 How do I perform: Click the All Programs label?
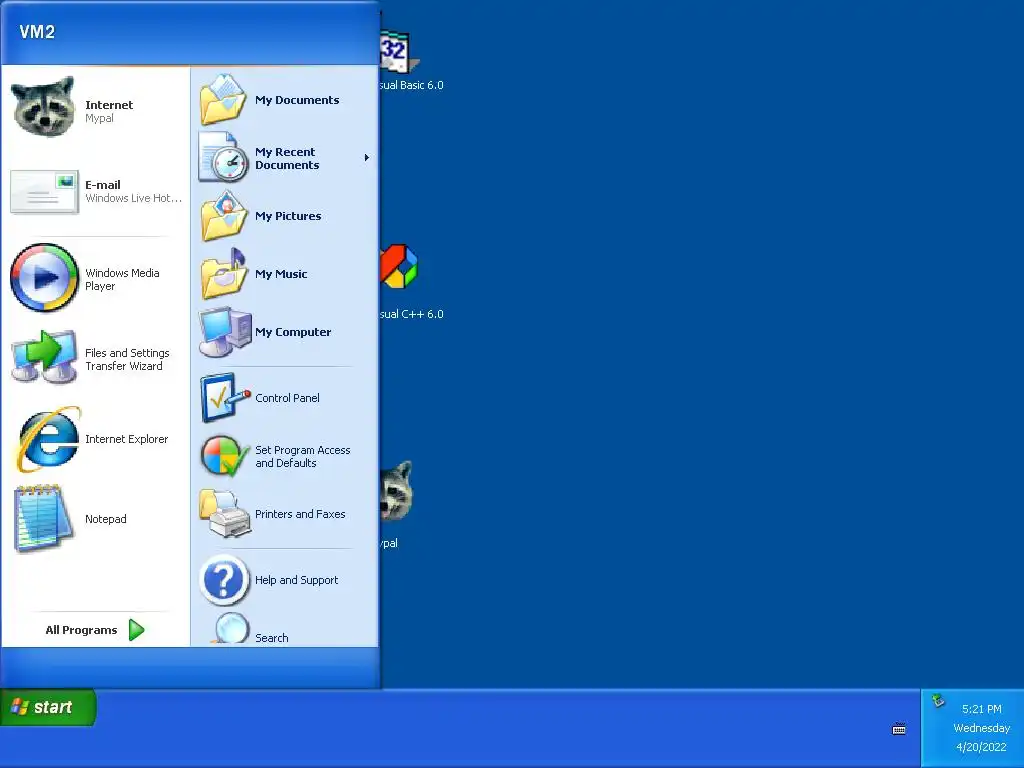pyautogui.click(x=81, y=630)
